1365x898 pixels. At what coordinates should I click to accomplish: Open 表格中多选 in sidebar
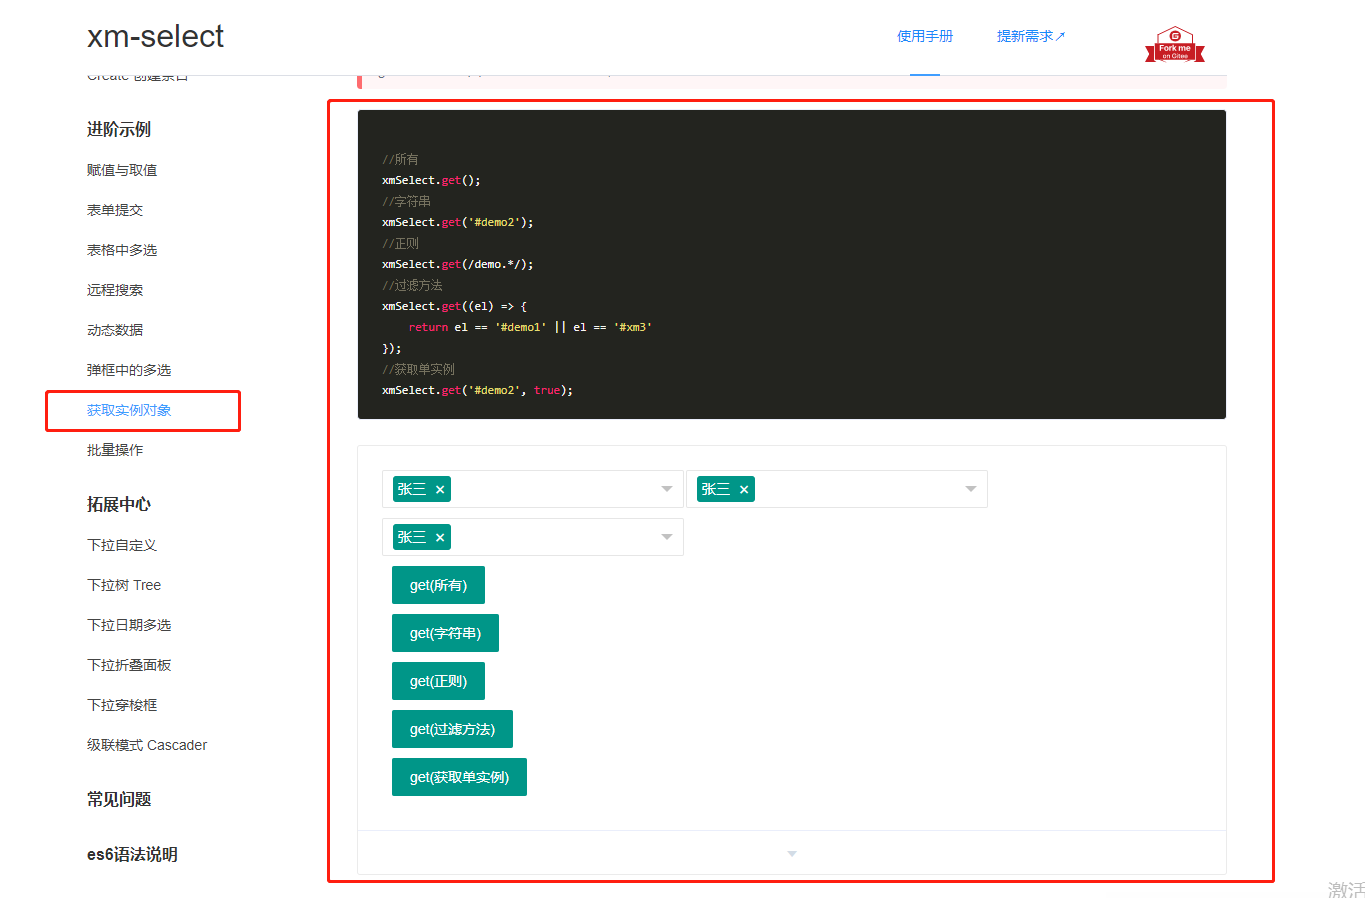click(x=122, y=250)
